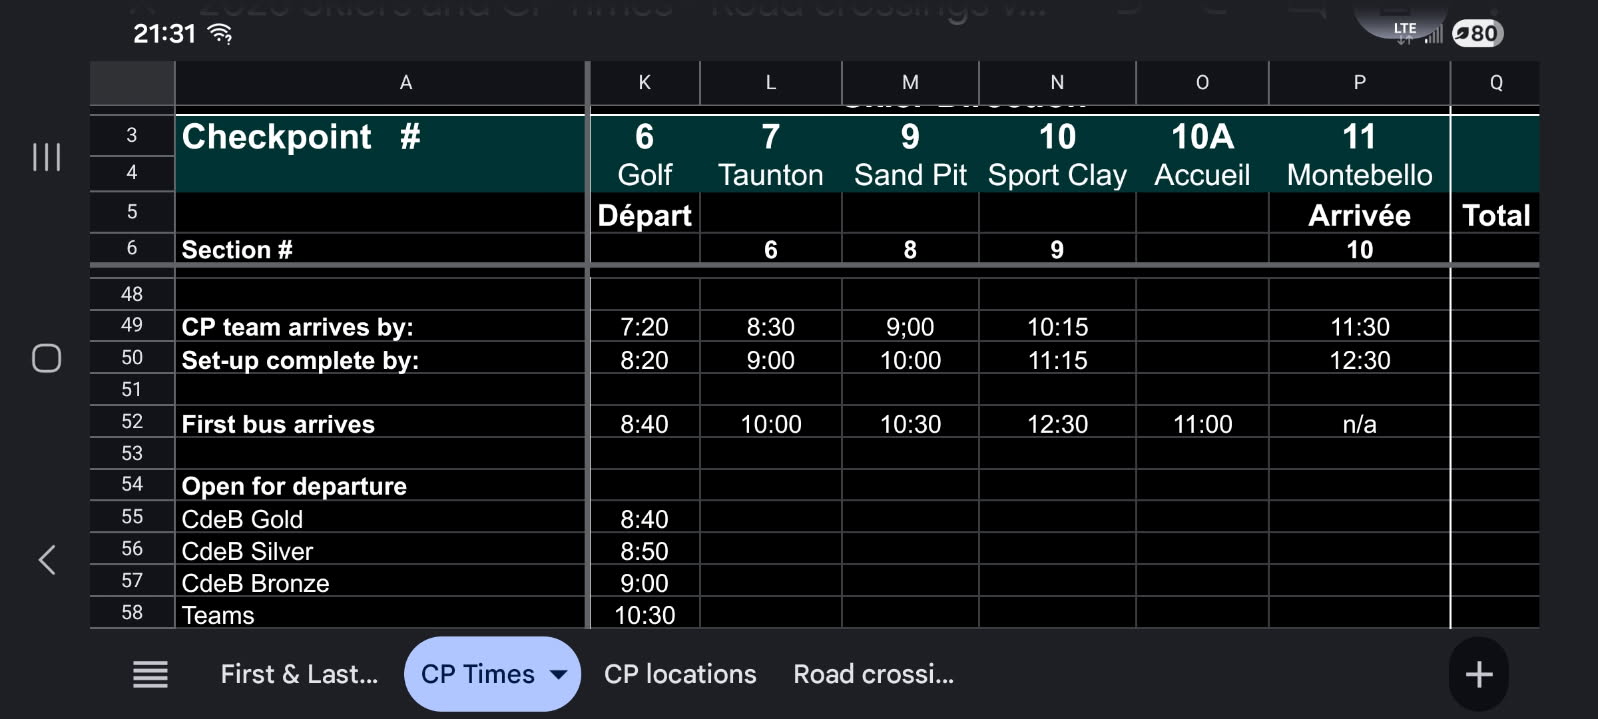The image size is (1598, 719).
Task: Select the Montebello checkpoint cell
Action: pyautogui.click(x=1359, y=175)
